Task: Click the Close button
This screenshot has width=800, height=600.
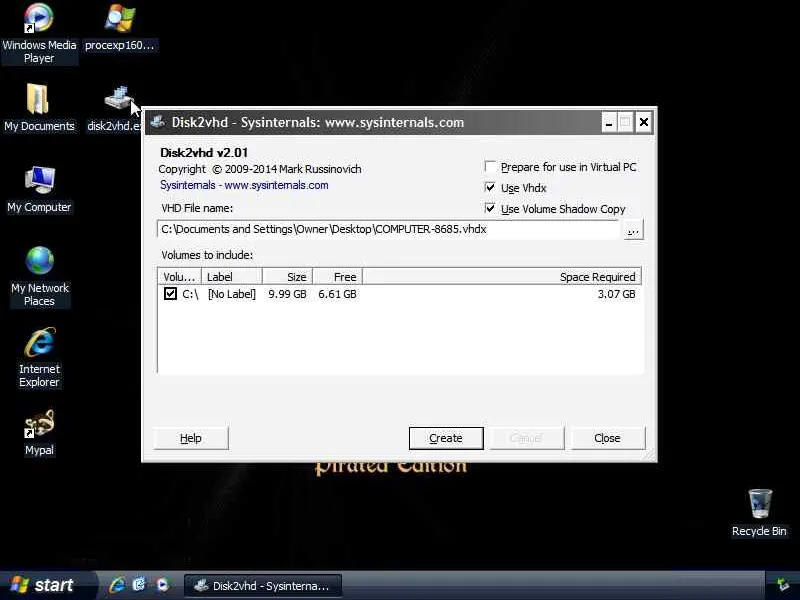Action: (608, 438)
